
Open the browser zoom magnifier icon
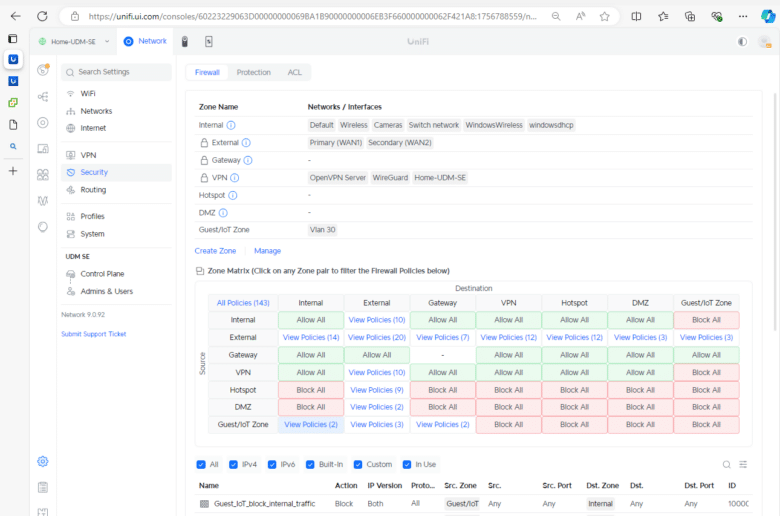556,16
